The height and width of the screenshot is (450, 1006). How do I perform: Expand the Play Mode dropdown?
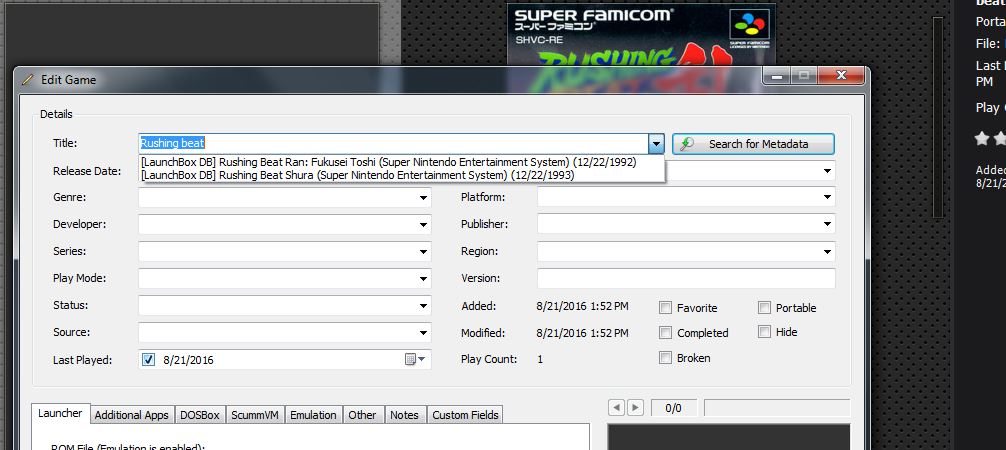[x=423, y=279]
